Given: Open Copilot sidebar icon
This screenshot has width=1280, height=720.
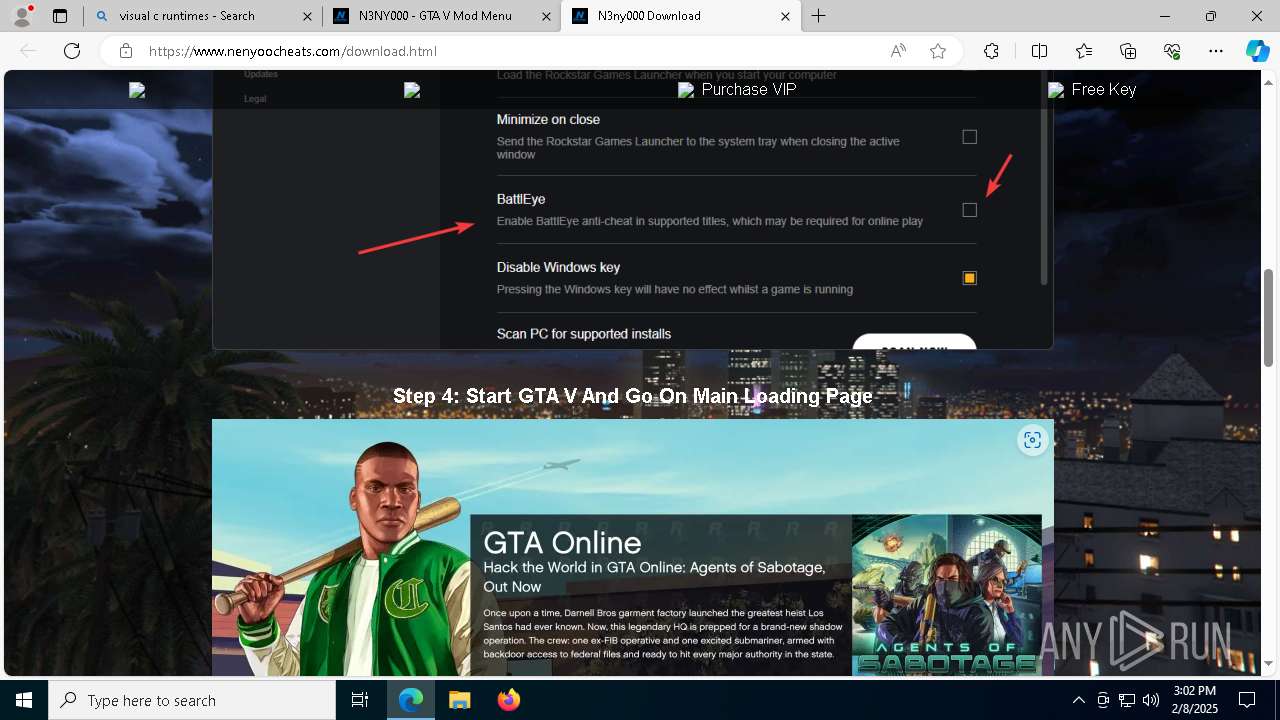Looking at the screenshot, I should (x=1257, y=51).
